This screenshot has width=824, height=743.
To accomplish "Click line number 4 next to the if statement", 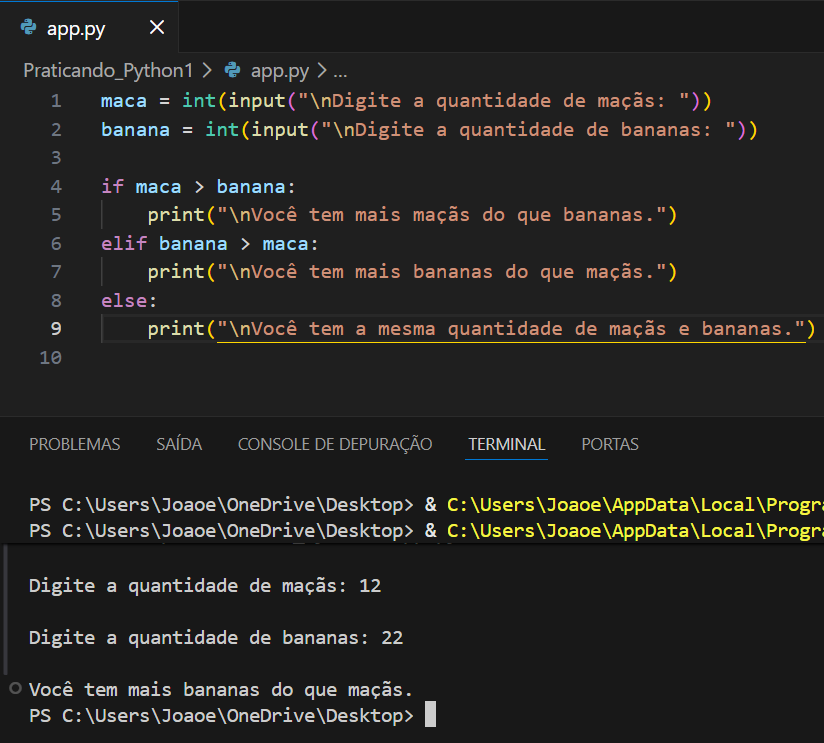I will (x=55, y=186).
